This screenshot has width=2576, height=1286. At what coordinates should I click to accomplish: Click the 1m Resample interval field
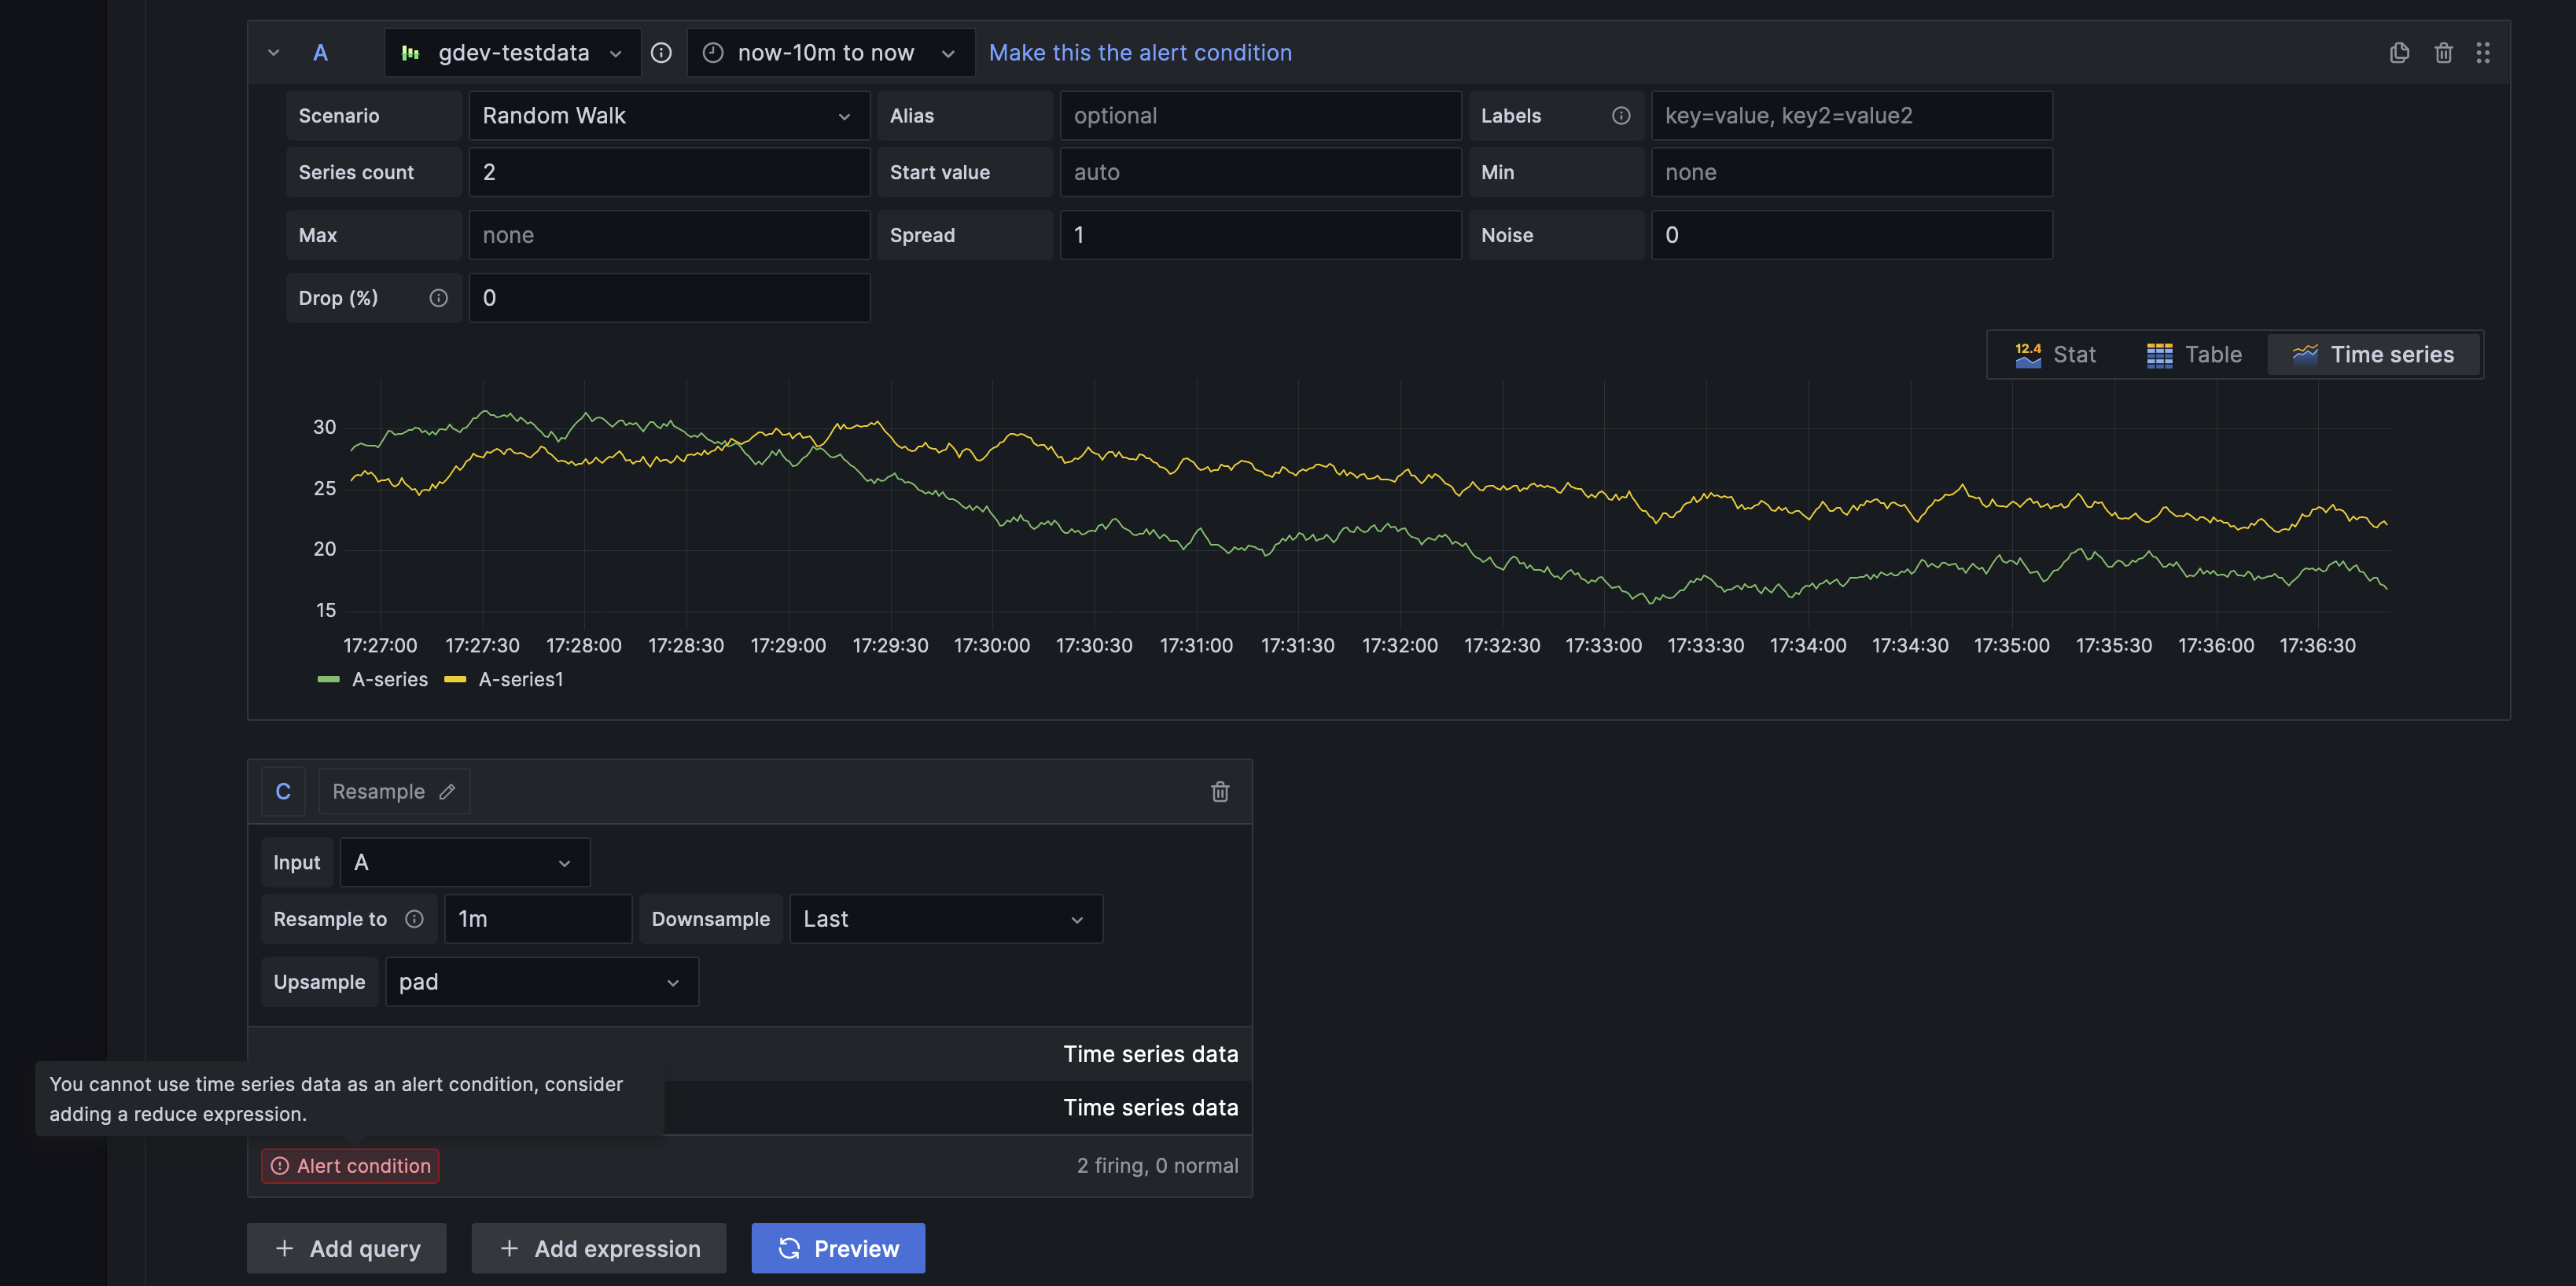point(537,918)
